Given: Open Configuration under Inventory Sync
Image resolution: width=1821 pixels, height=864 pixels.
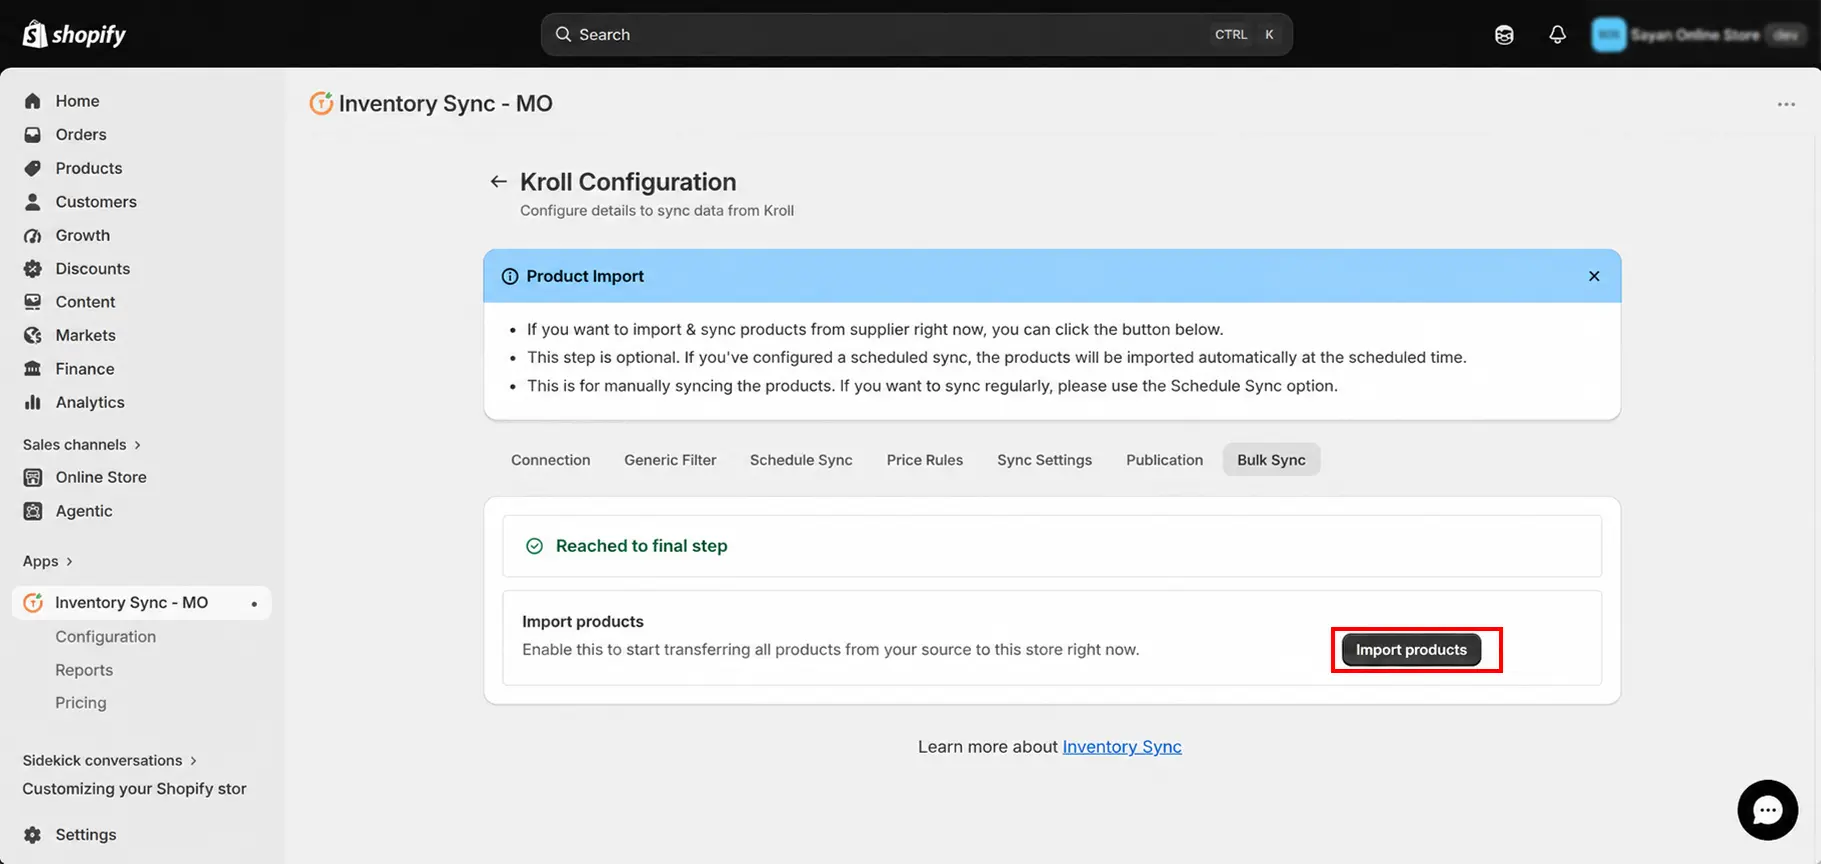Looking at the screenshot, I should pos(106,637).
